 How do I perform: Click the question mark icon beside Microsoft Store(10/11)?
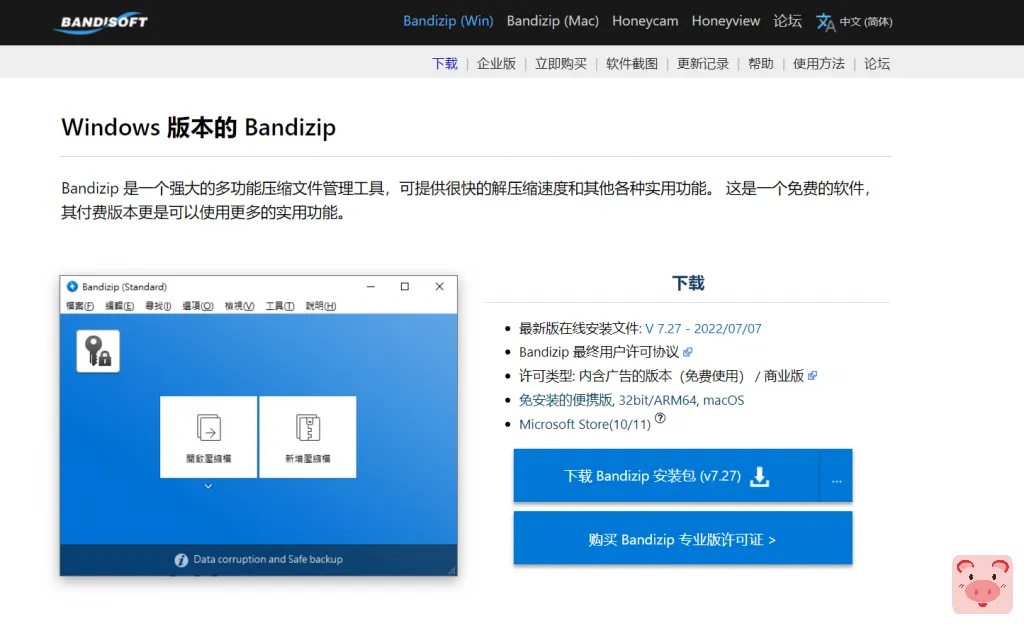click(660, 416)
